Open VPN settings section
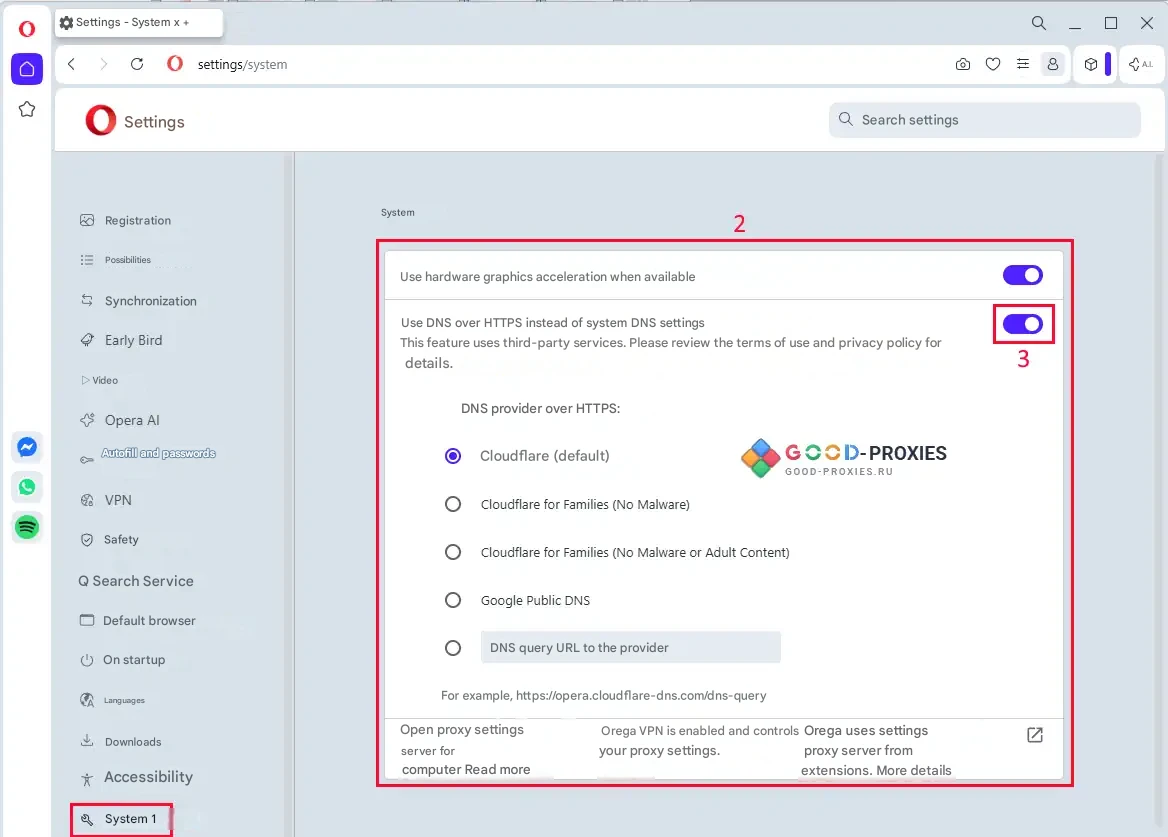This screenshot has width=1168, height=837. coord(107,500)
